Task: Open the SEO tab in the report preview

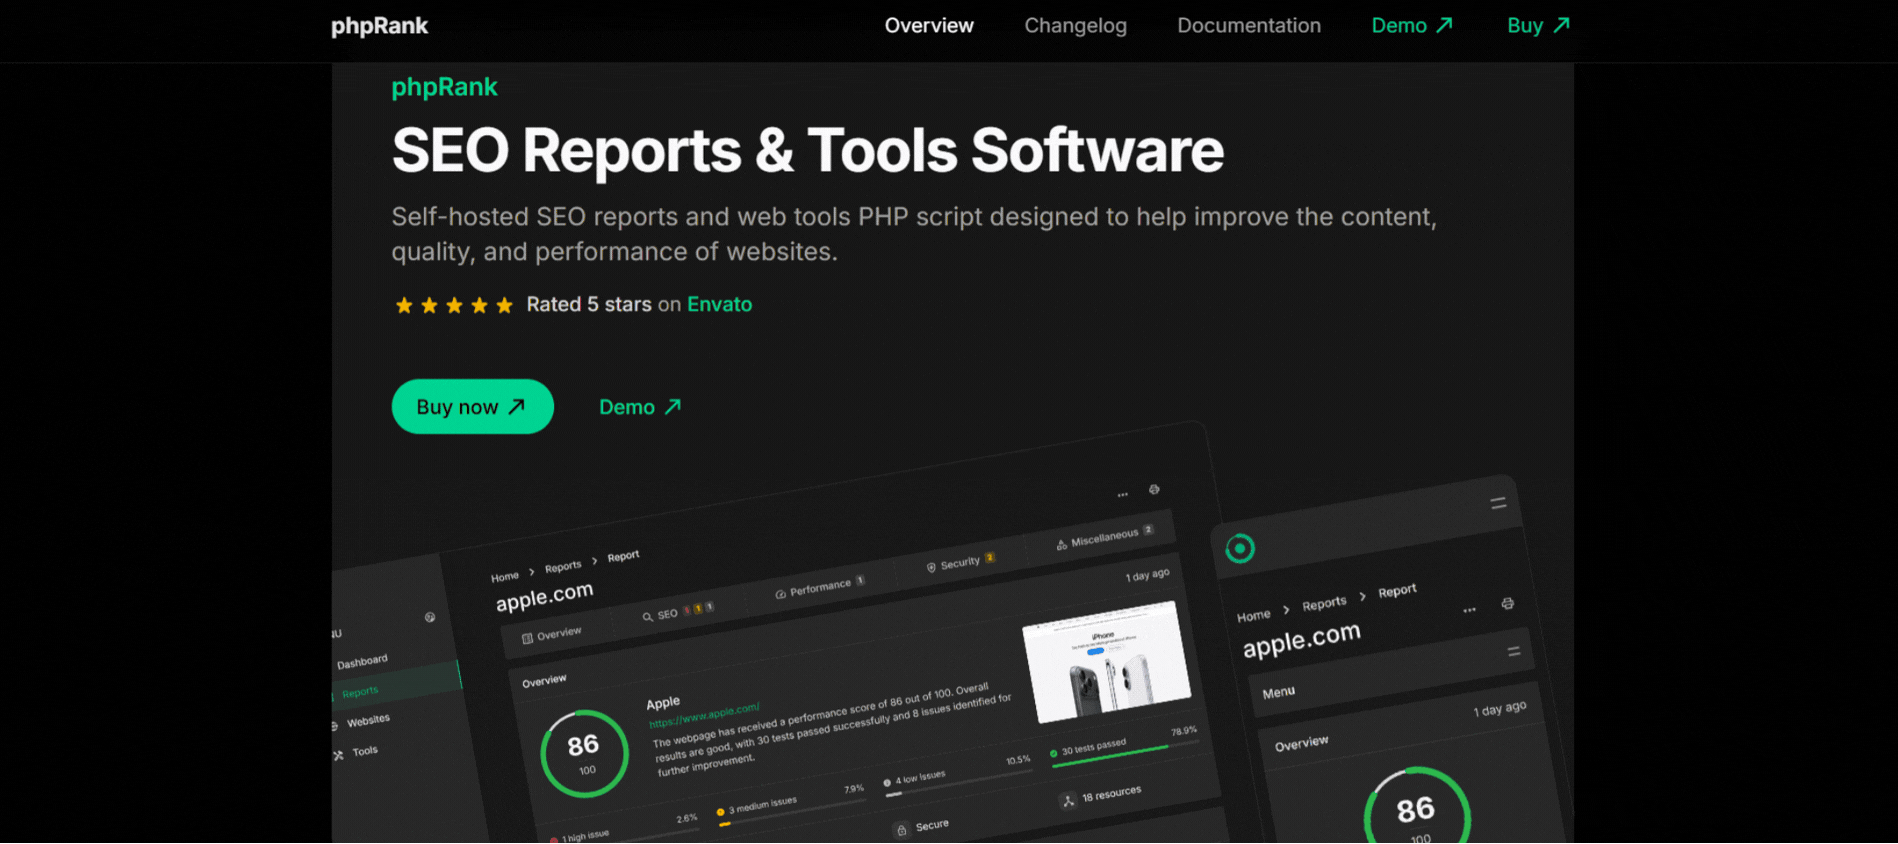Action: coord(677,612)
